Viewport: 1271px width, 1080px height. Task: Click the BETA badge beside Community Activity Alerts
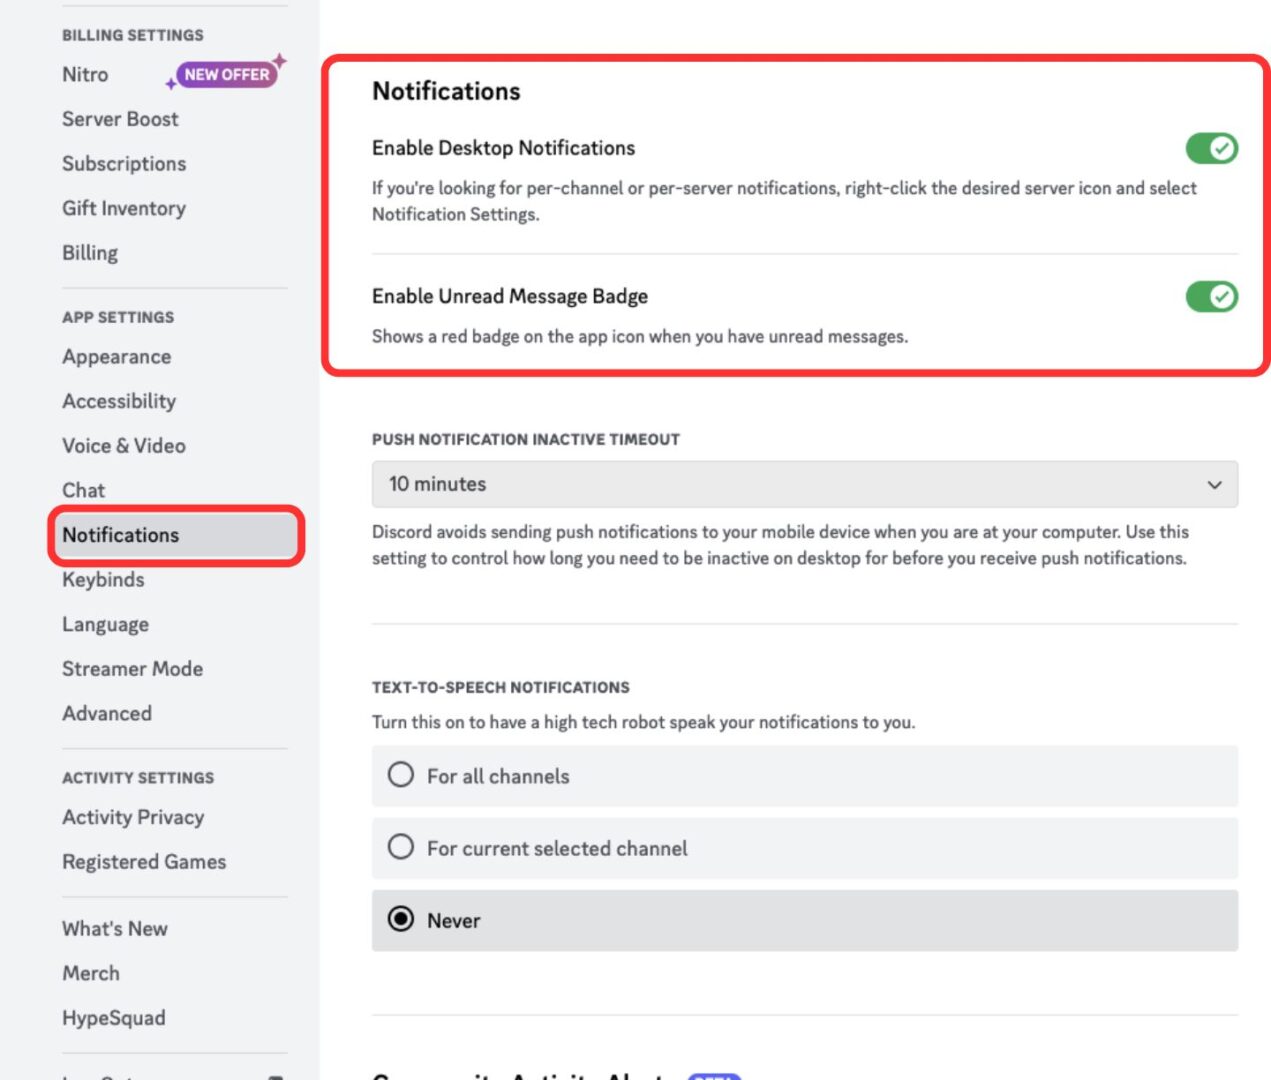(x=714, y=1078)
